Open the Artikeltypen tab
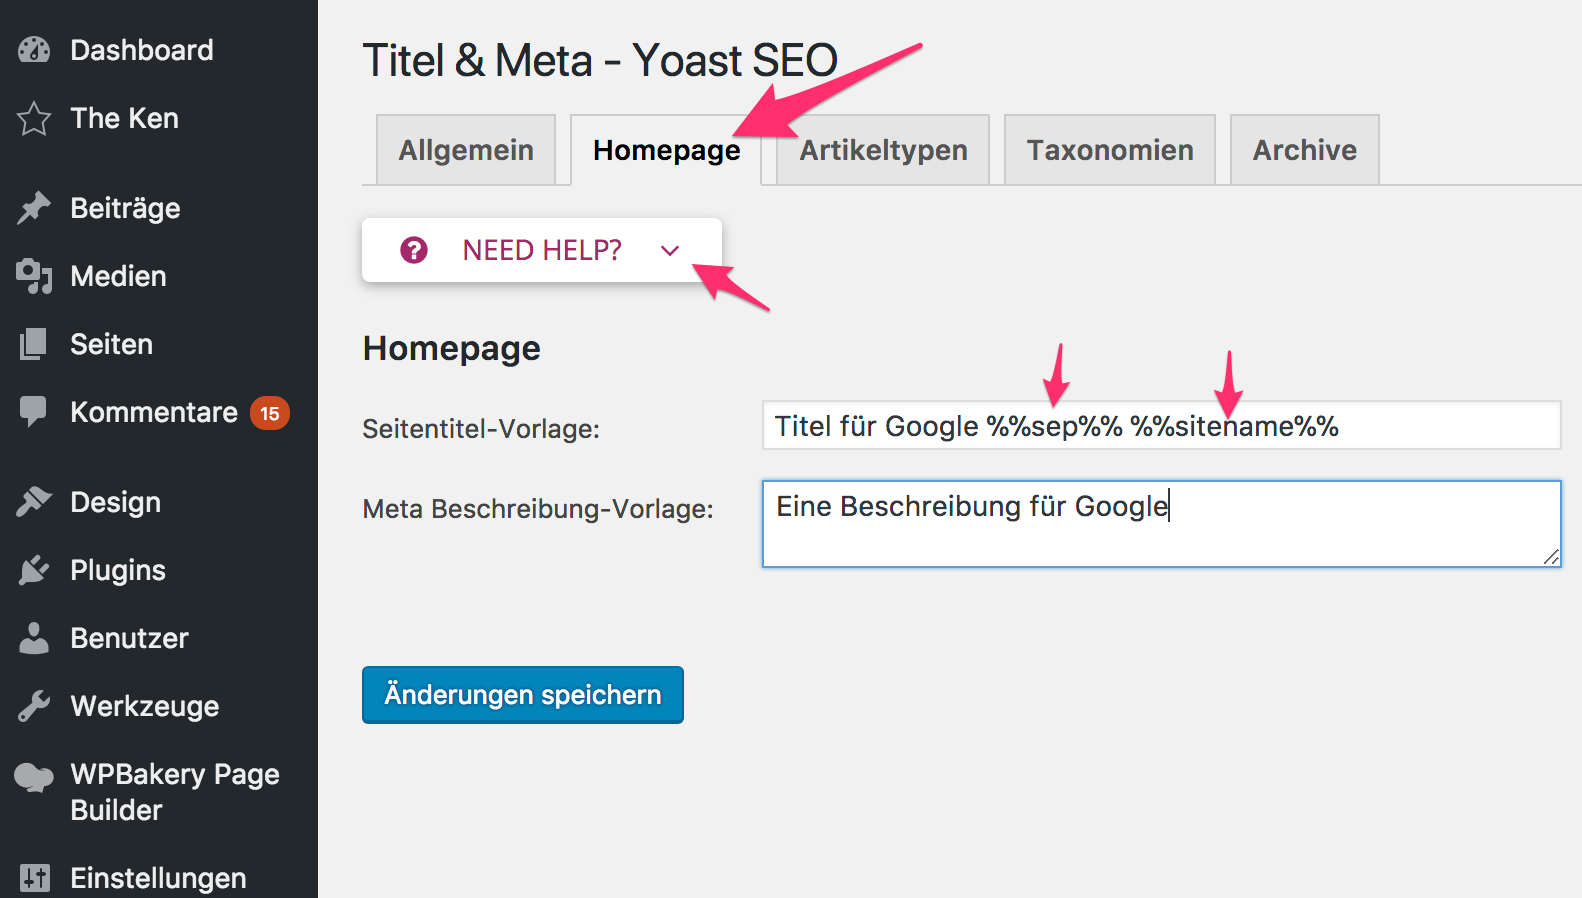 [x=883, y=150]
